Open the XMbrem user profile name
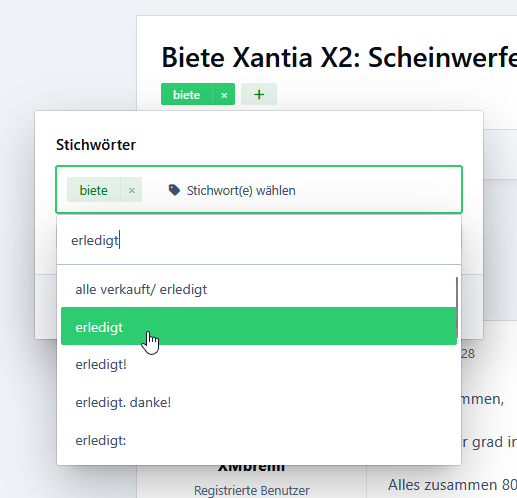Screen dimensions: 517x498 [252, 468]
